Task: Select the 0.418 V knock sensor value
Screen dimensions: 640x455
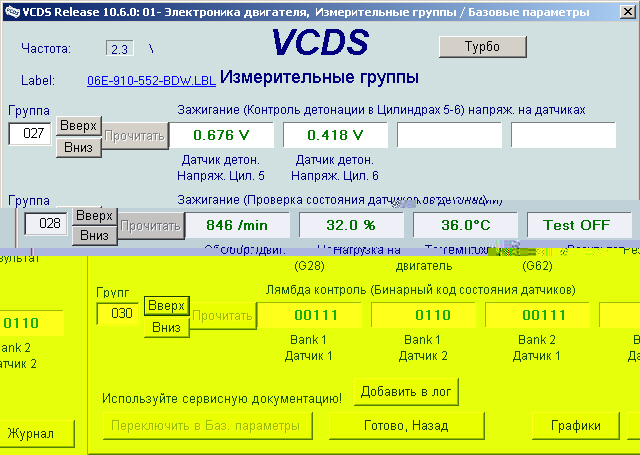Action: (x=335, y=135)
